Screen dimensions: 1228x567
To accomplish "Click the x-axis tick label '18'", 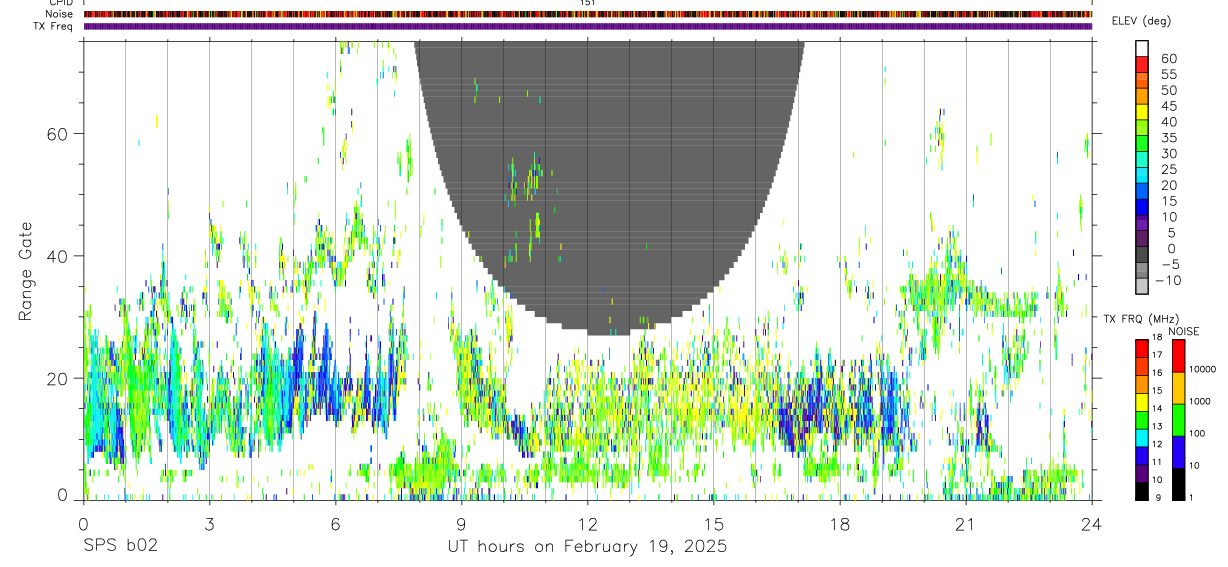I will tap(839, 524).
